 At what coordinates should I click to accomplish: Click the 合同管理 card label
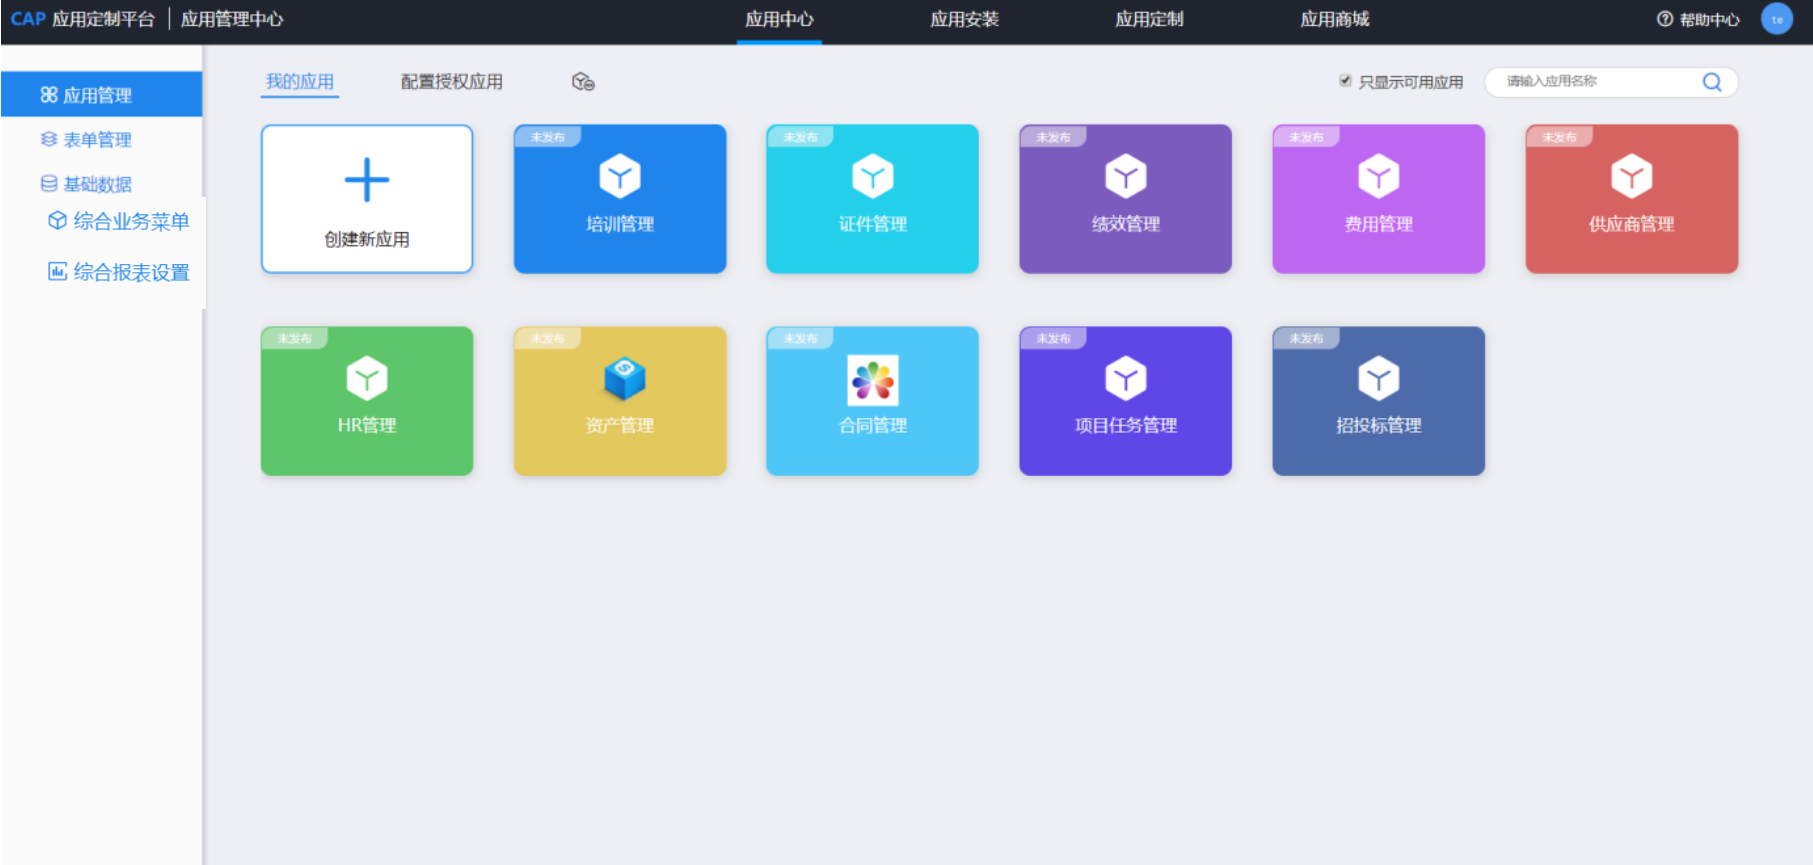click(x=873, y=425)
